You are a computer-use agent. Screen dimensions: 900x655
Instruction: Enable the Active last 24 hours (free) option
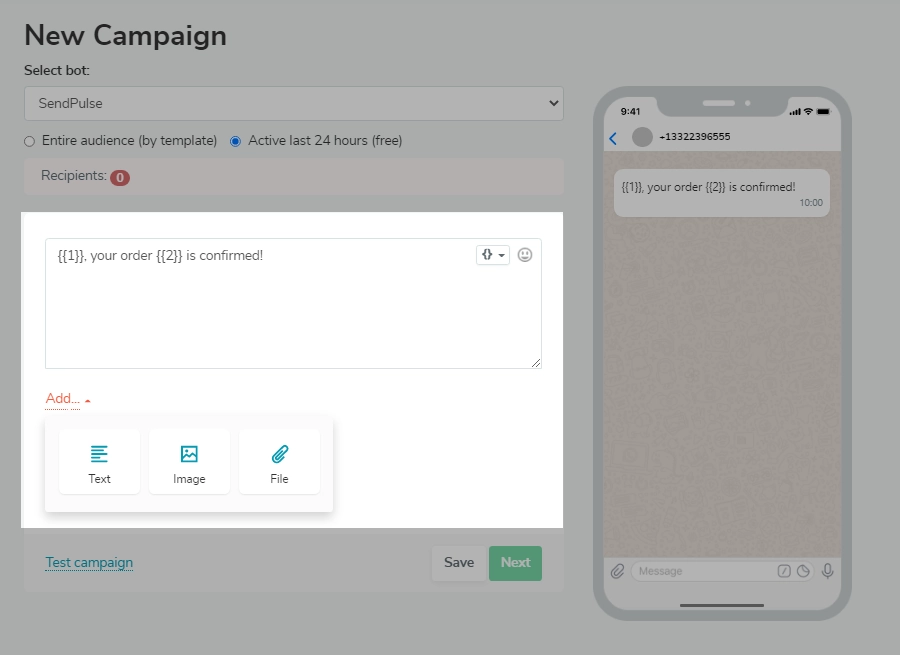(235, 141)
